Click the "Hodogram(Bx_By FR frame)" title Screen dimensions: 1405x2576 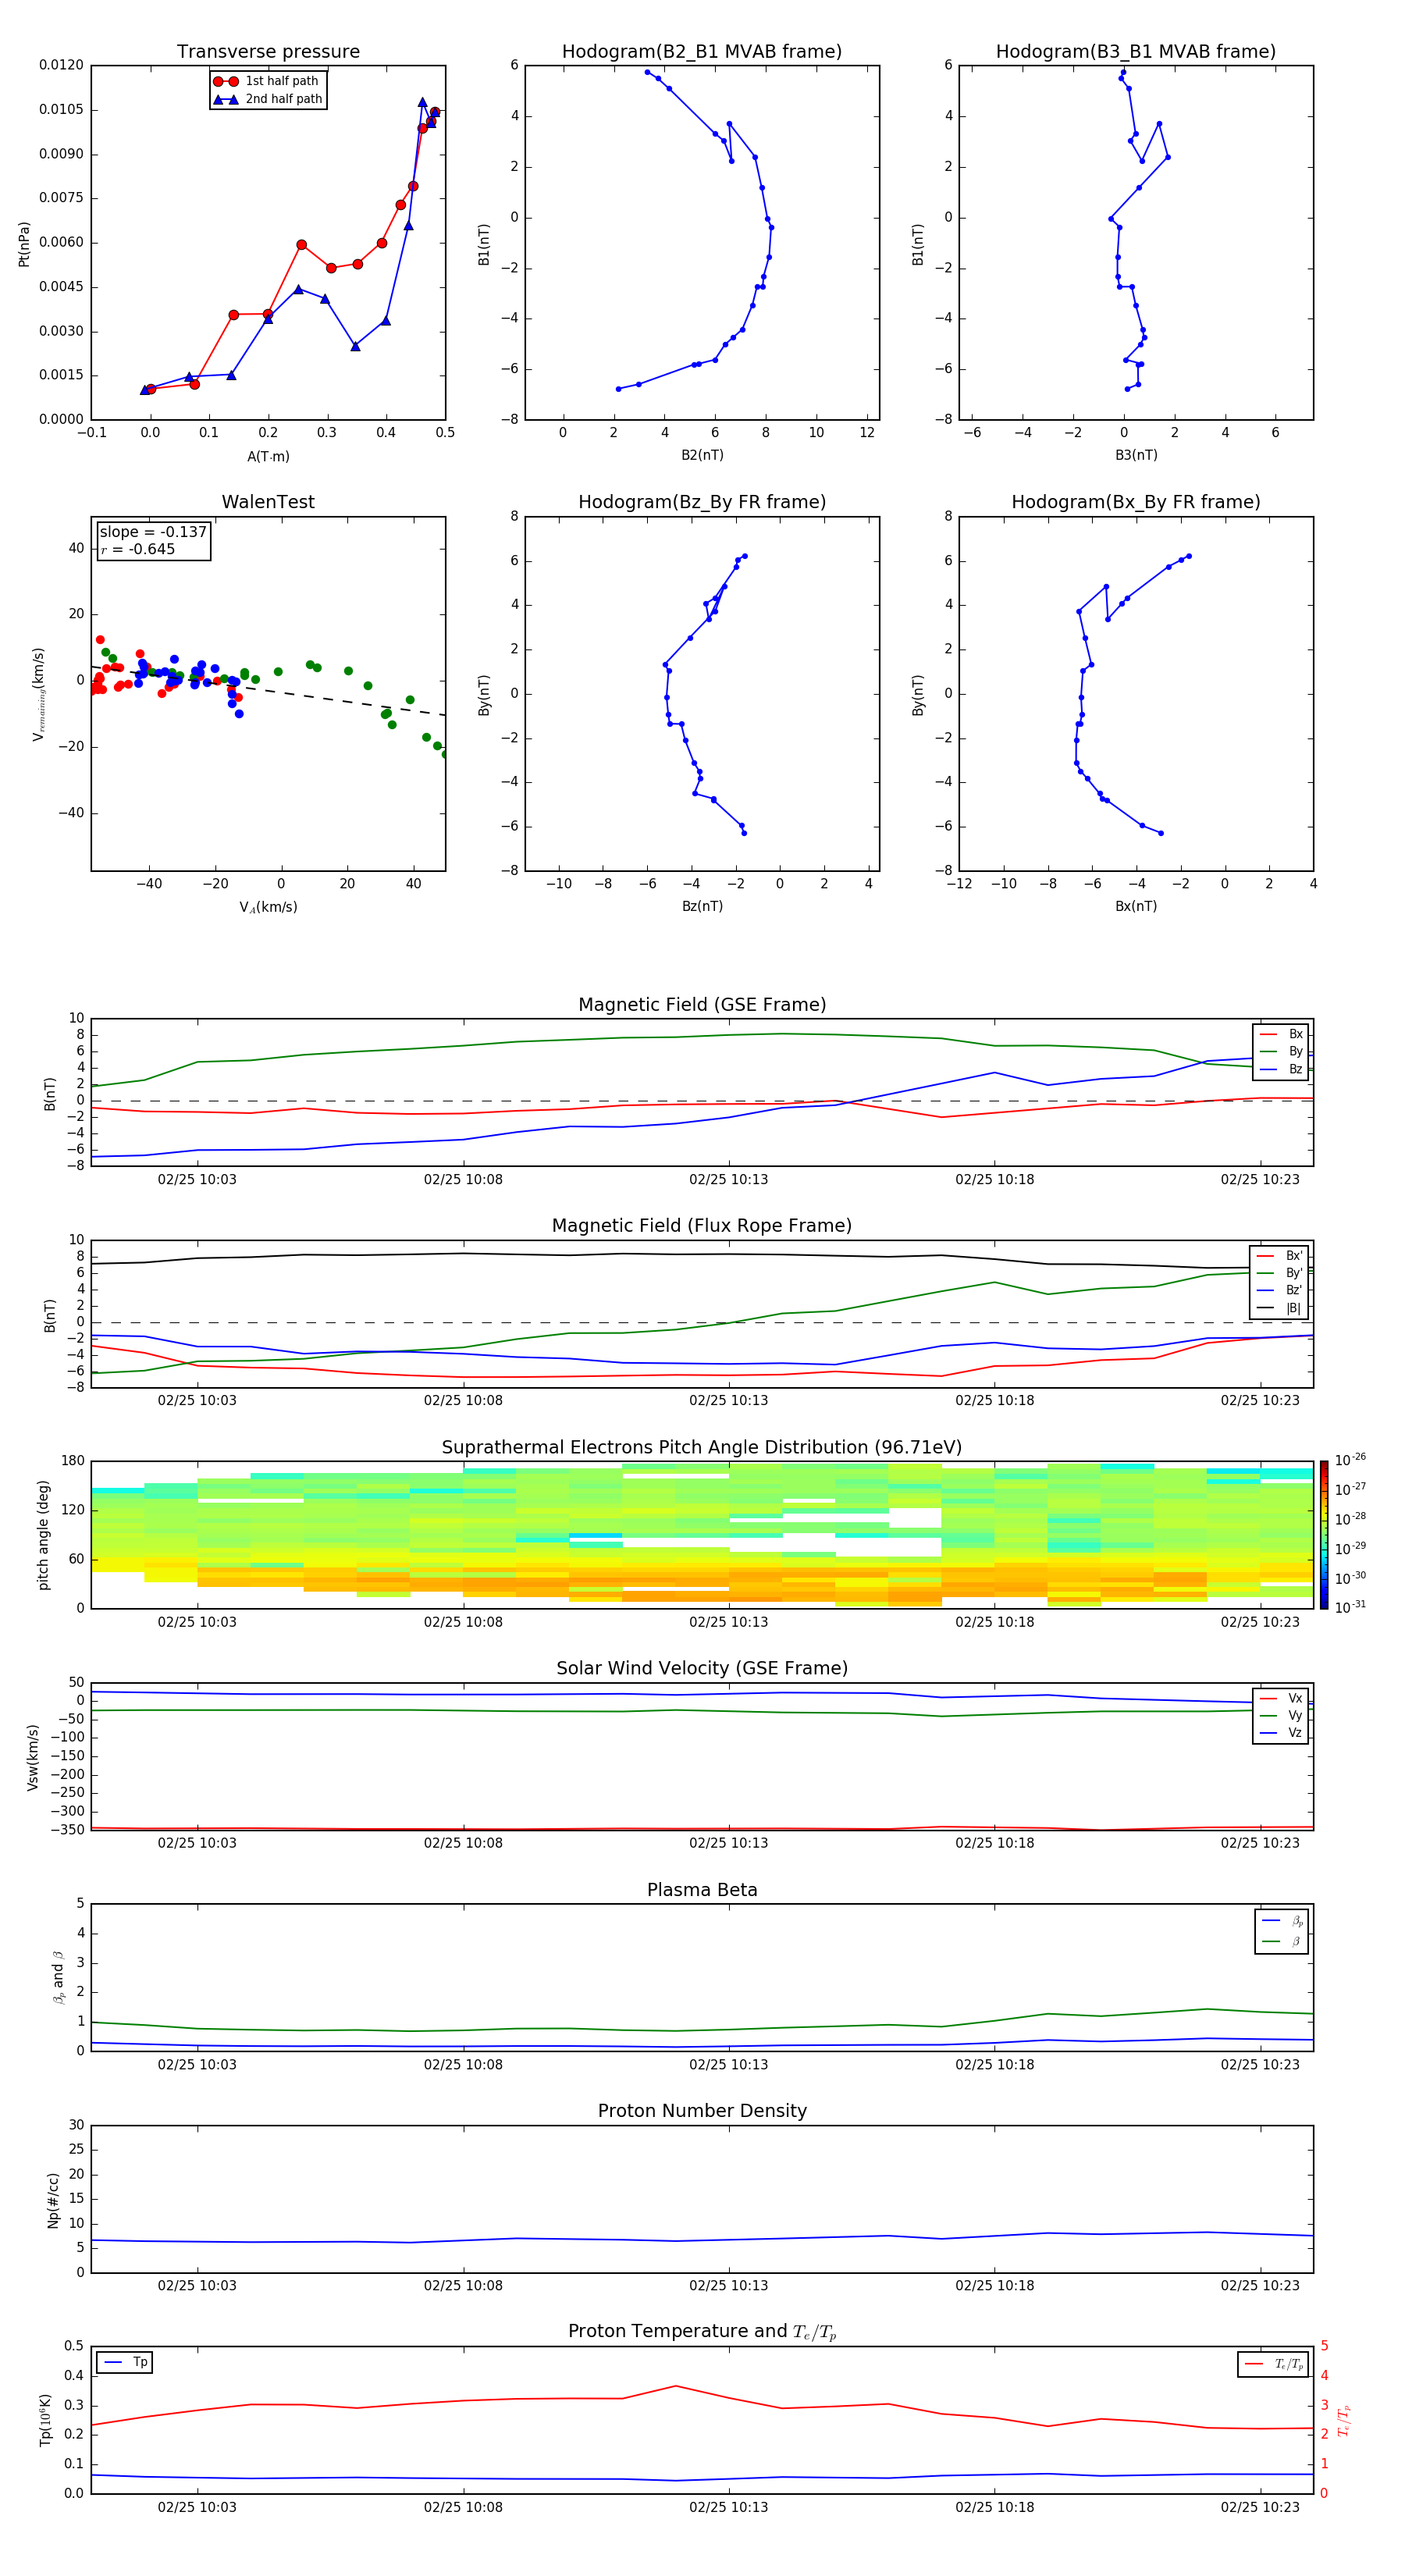click(x=1136, y=502)
